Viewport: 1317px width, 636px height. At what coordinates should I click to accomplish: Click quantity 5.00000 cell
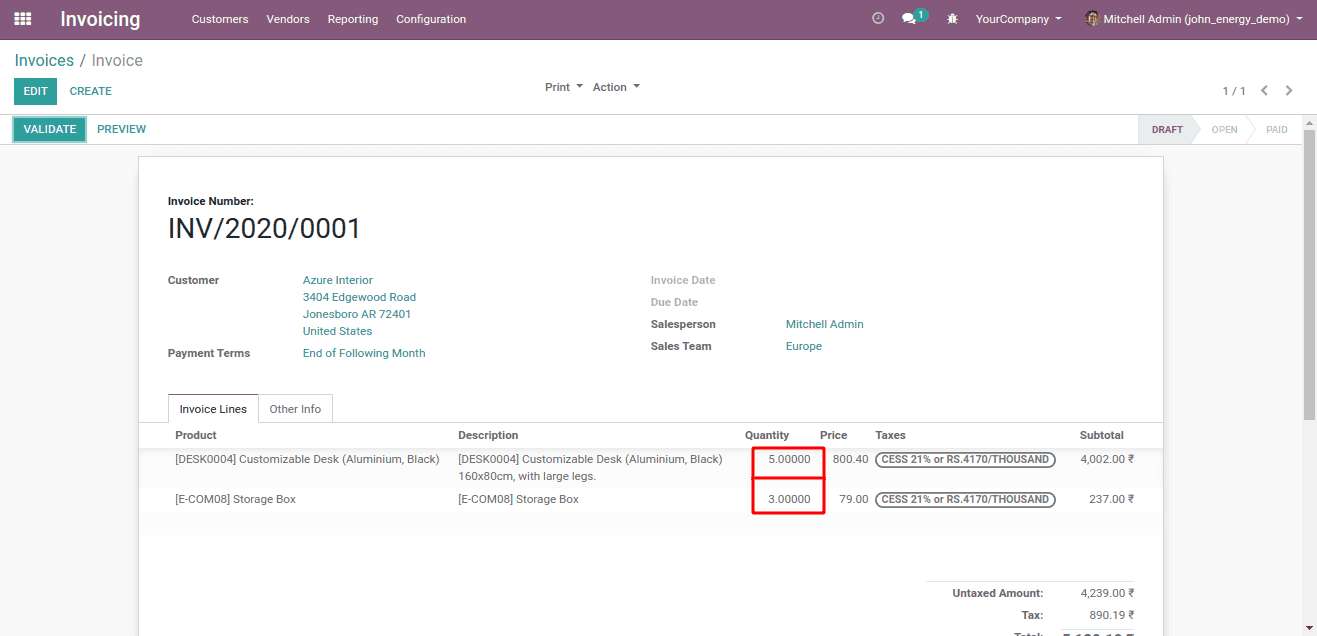789,459
